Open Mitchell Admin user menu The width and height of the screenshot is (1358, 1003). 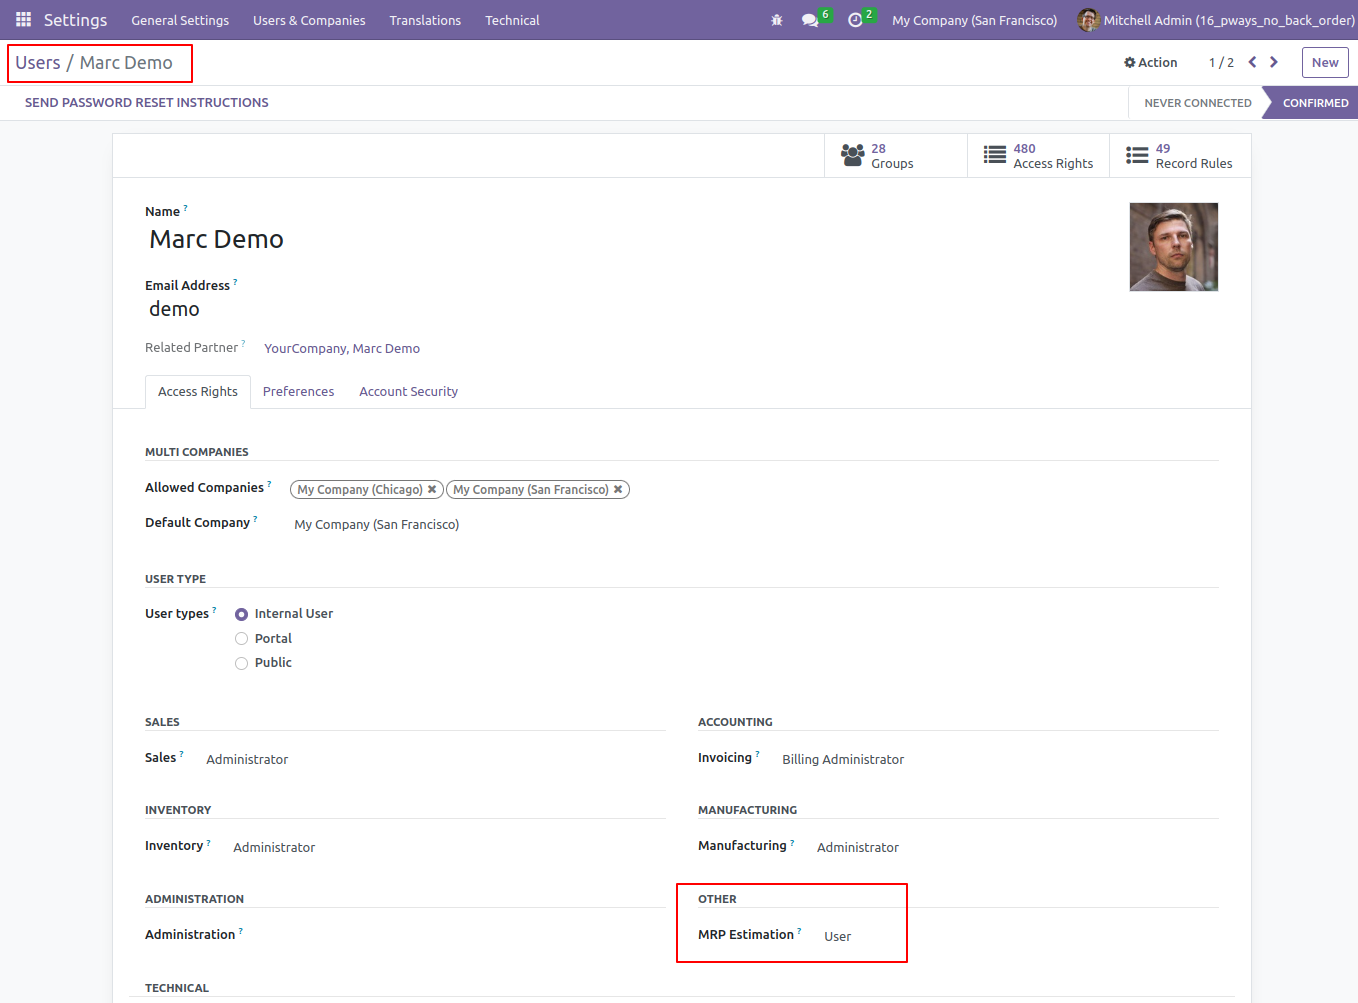1216,20
